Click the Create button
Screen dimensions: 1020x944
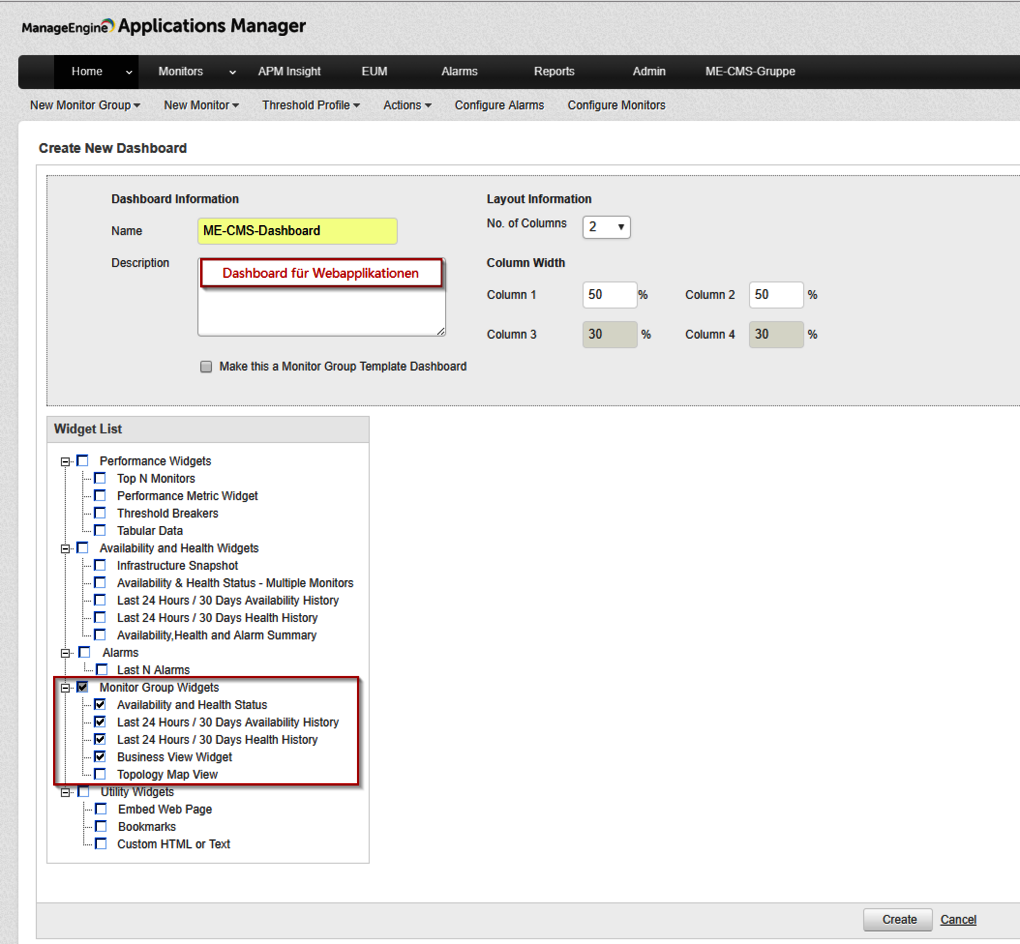tap(898, 920)
